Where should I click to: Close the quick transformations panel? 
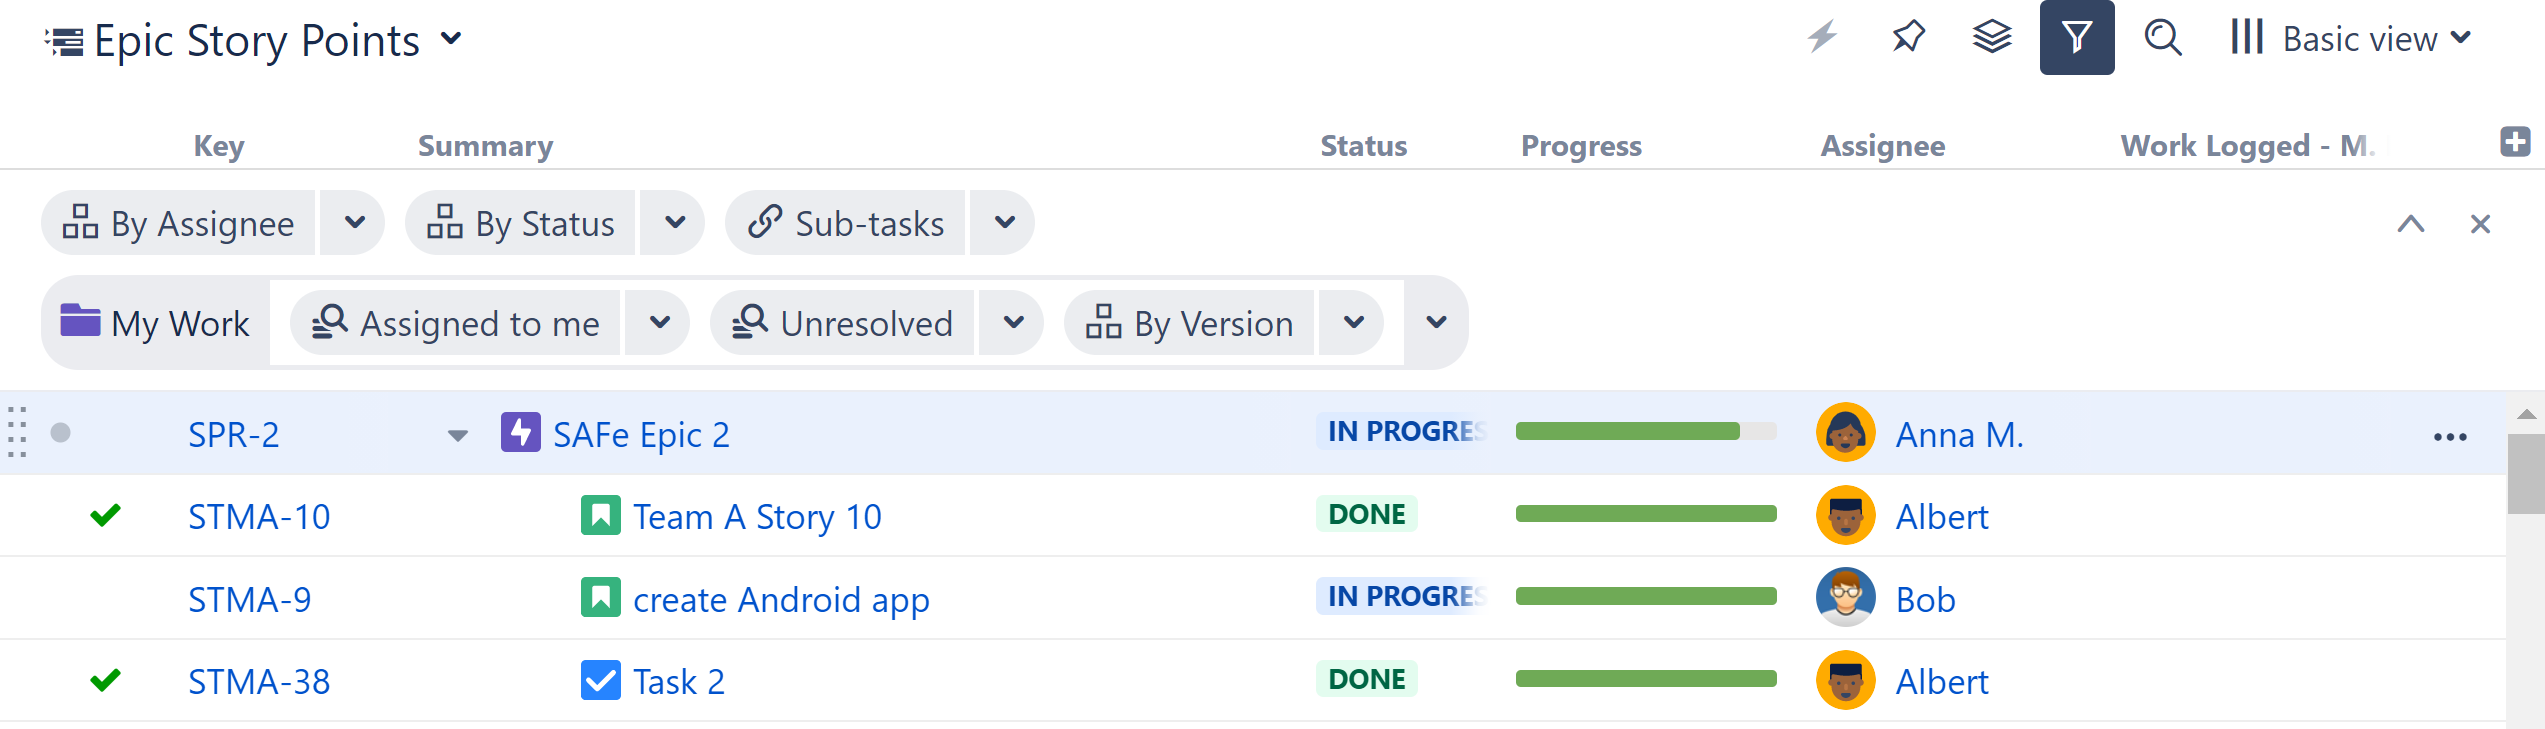2480,224
